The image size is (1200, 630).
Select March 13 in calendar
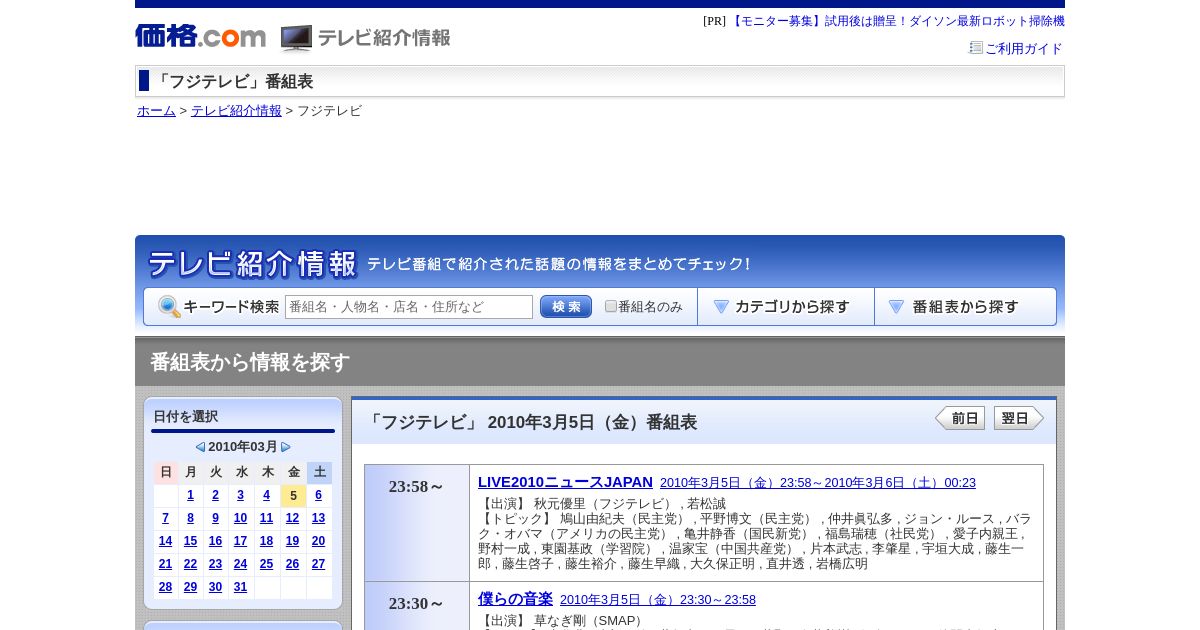click(x=319, y=518)
